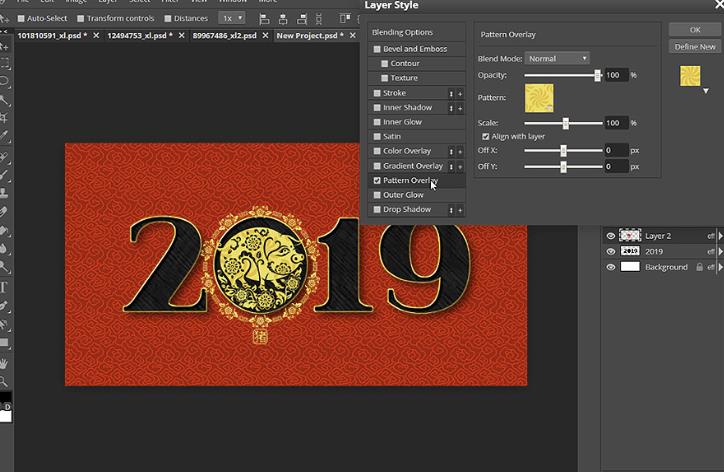The height and width of the screenshot is (472, 724).
Task: Click the Opacity value field
Action: [x=616, y=75]
